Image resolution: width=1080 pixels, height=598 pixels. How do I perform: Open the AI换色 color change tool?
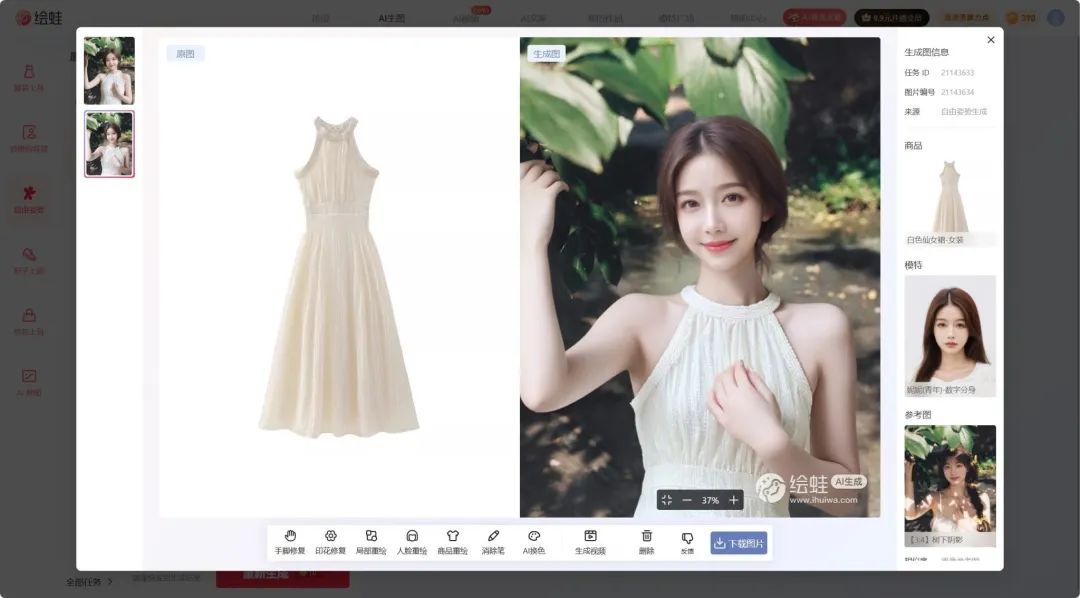pyautogui.click(x=534, y=542)
